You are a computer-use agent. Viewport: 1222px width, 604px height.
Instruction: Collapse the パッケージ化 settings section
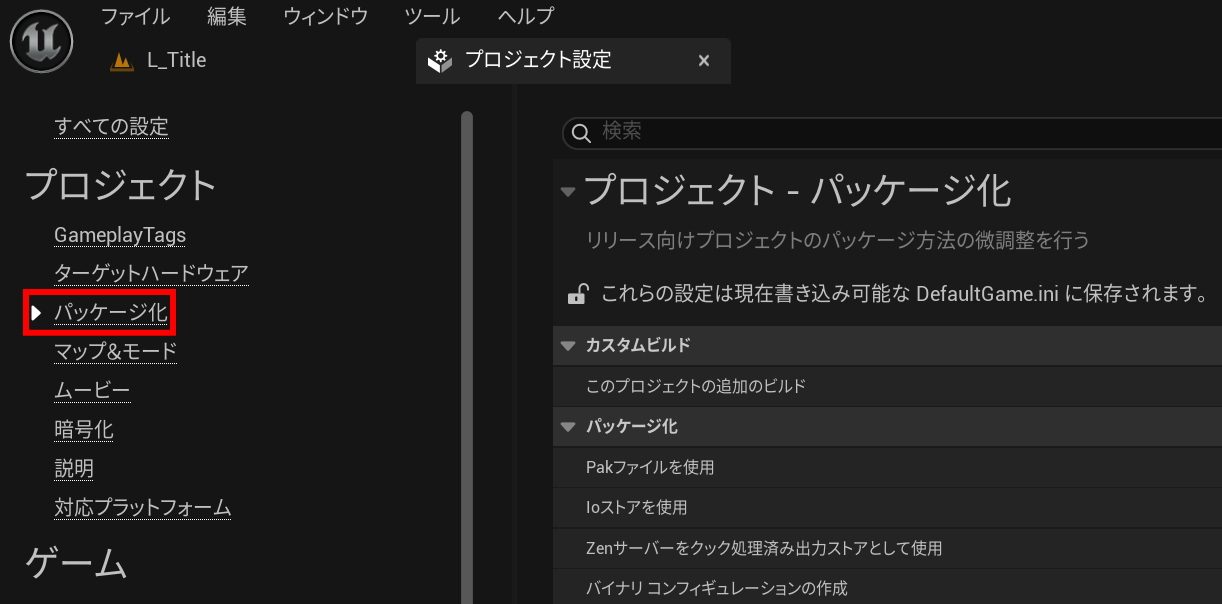[x=568, y=427]
